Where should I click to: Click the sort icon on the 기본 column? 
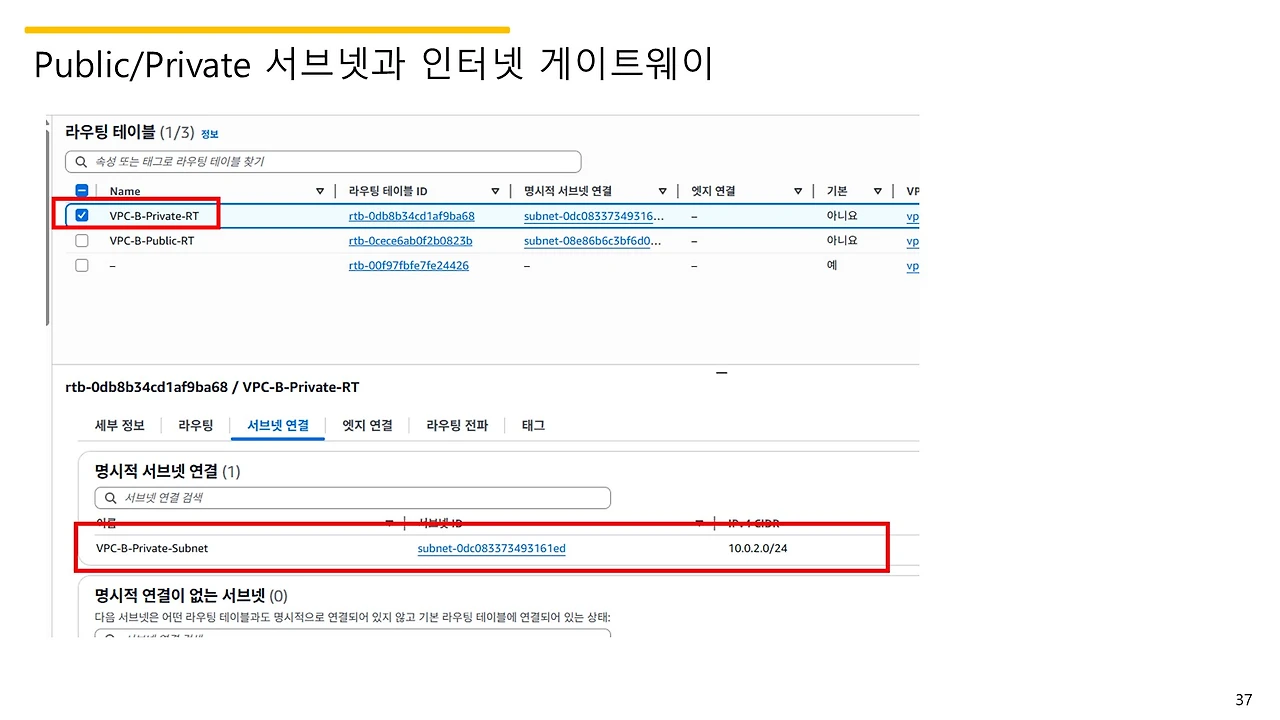click(877, 190)
